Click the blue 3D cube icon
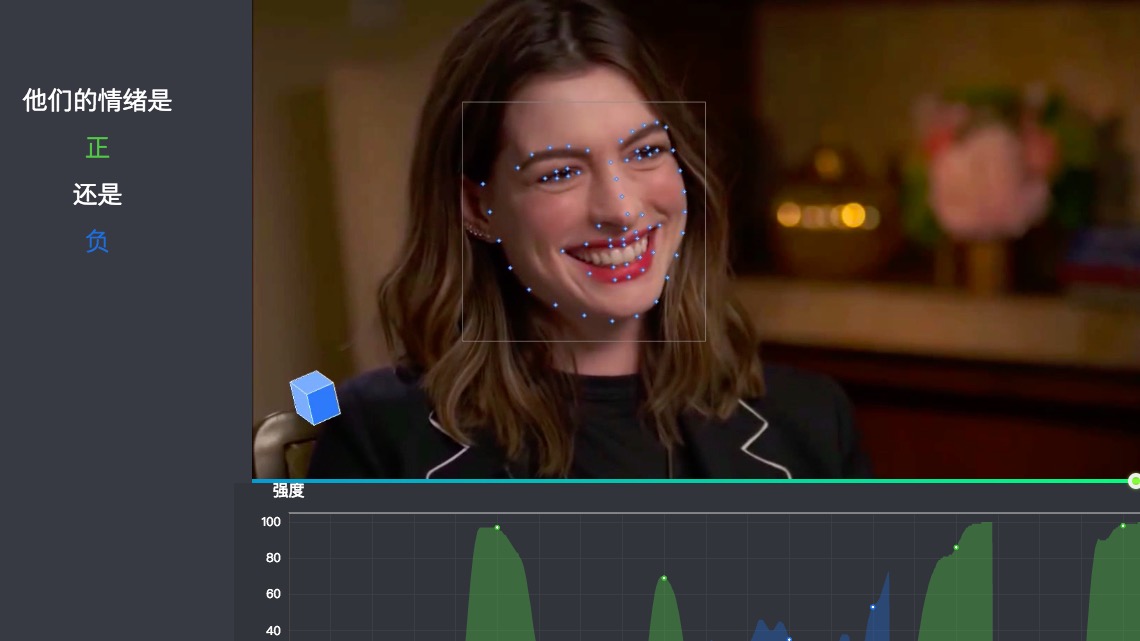This screenshot has height=641, width=1140. (315, 397)
